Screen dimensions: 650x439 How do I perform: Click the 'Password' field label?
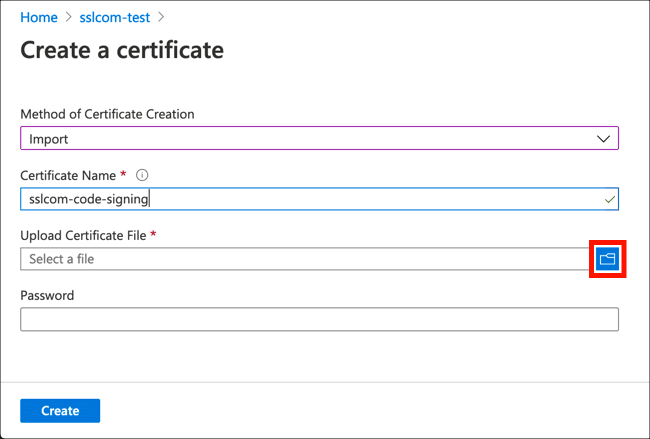[x=47, y=295]
